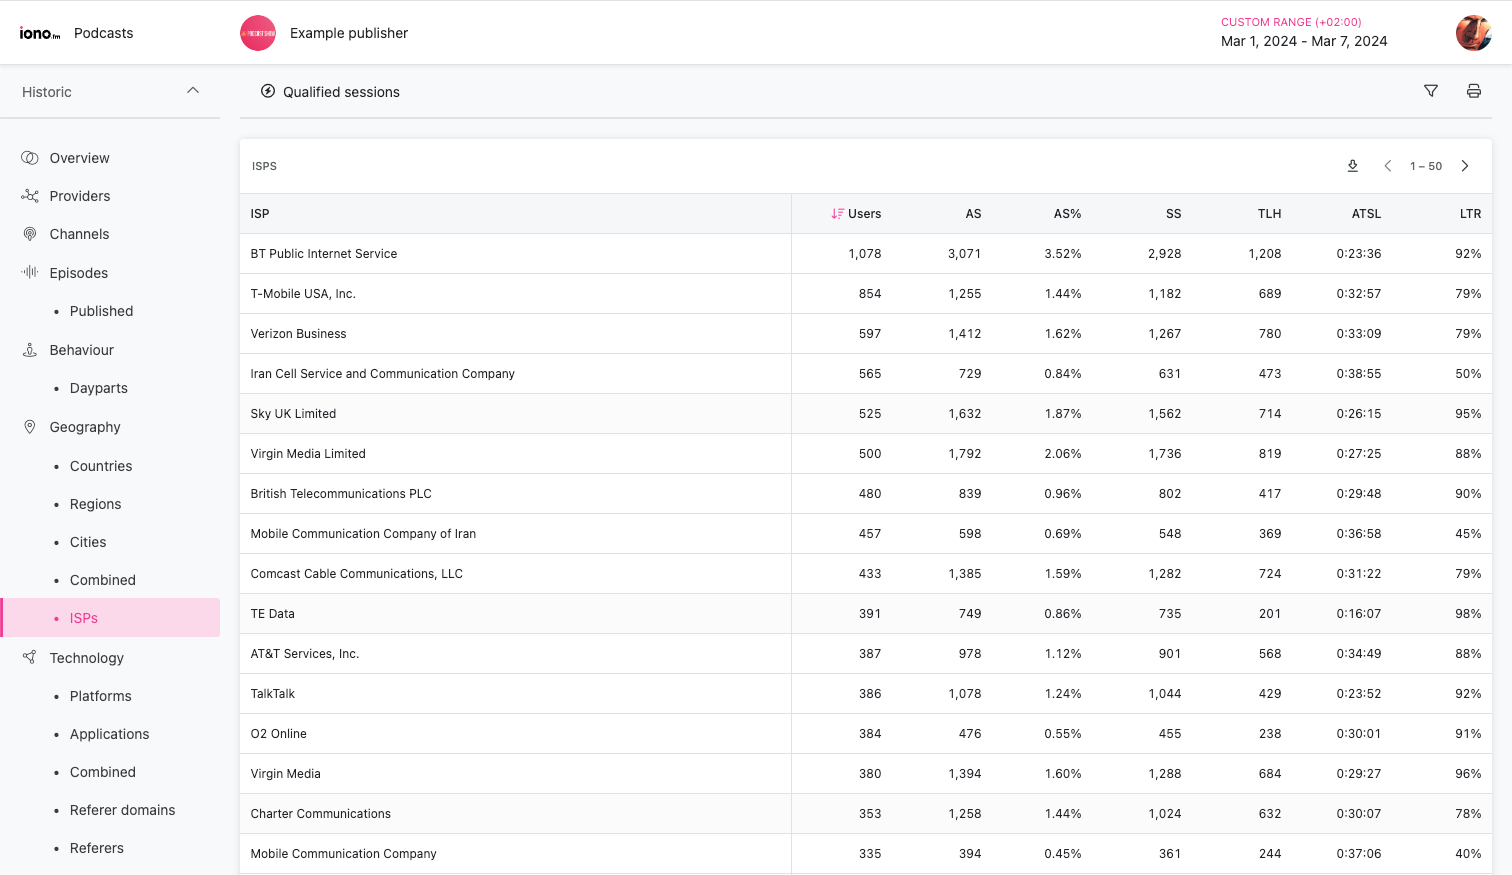Image resolution: width=1512 pixels, height=875 pixels.
Task: Sort table by ATSL column
Action: (1366, 214)
